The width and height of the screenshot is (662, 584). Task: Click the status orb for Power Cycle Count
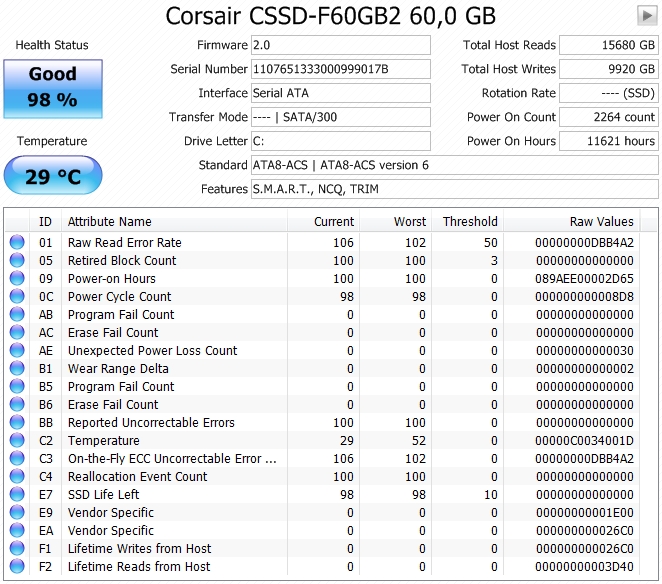17,296
